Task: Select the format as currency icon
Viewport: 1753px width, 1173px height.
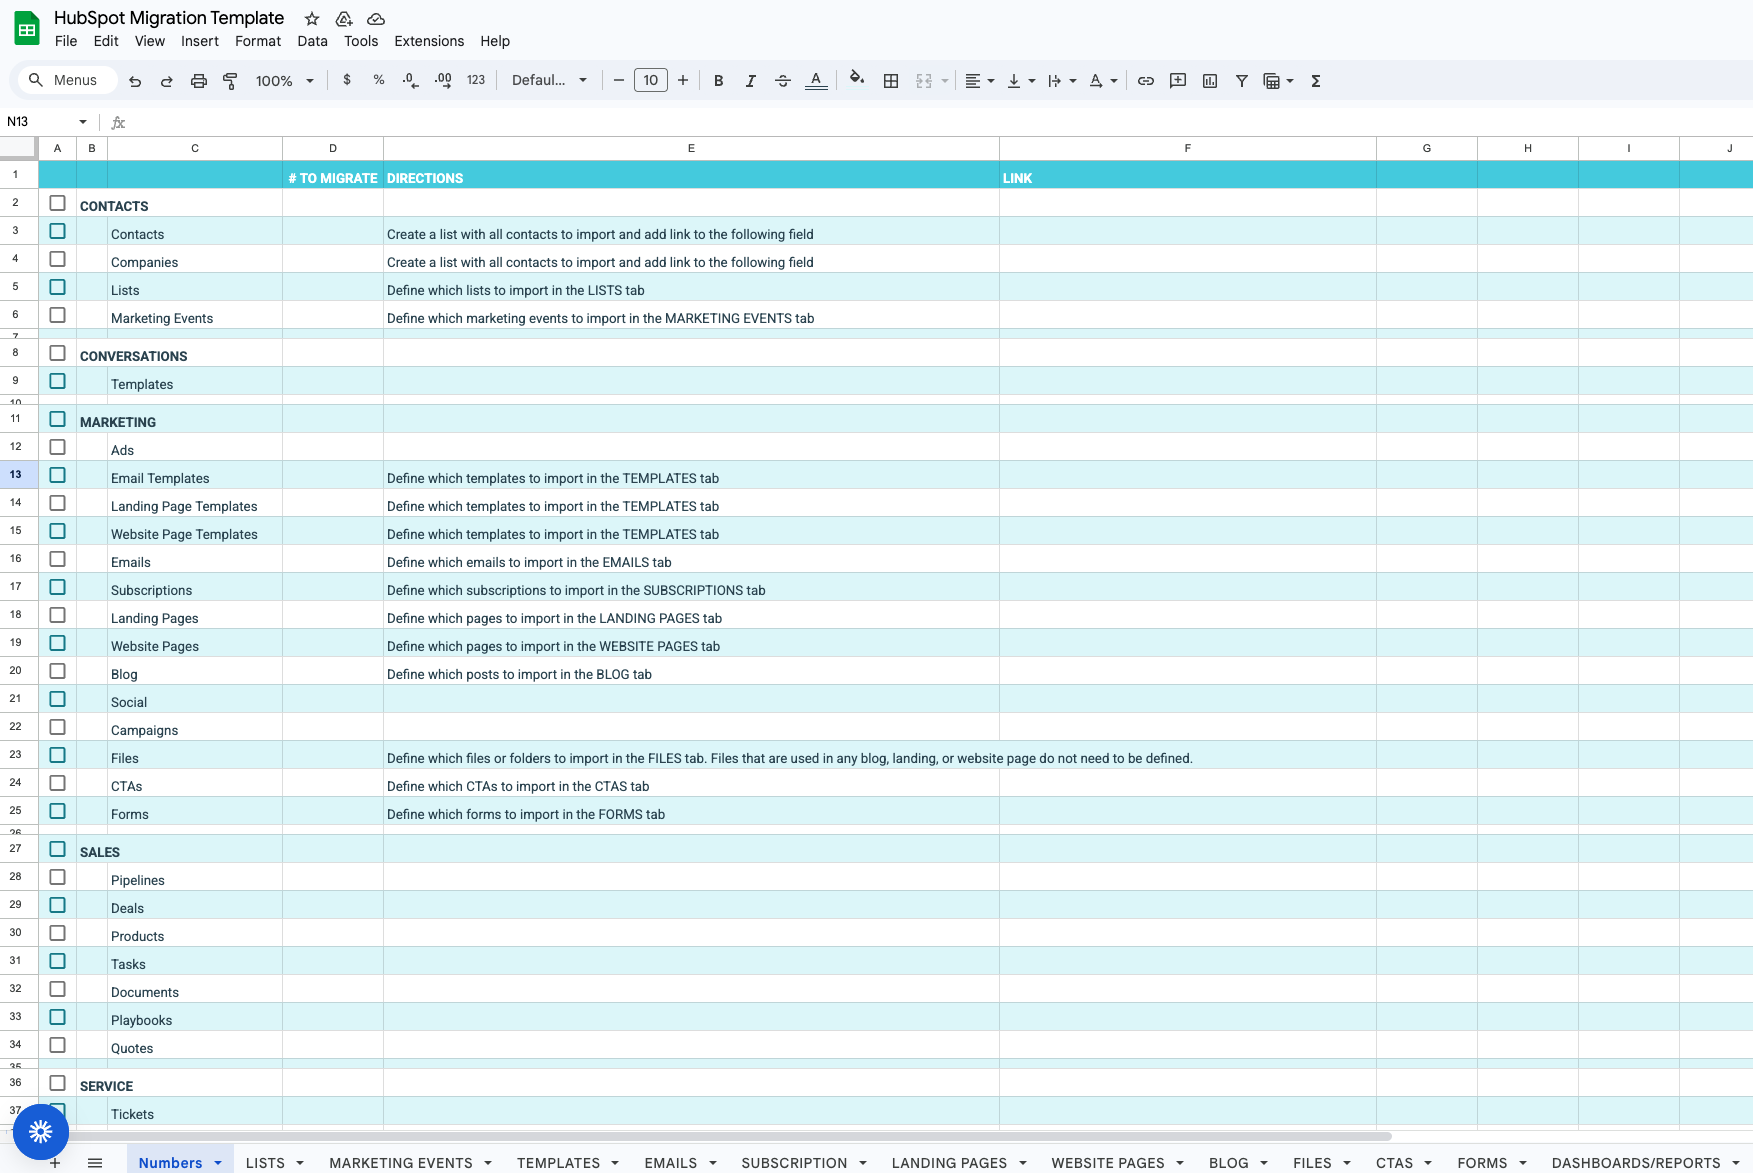Action: click(x=347, y=80)
